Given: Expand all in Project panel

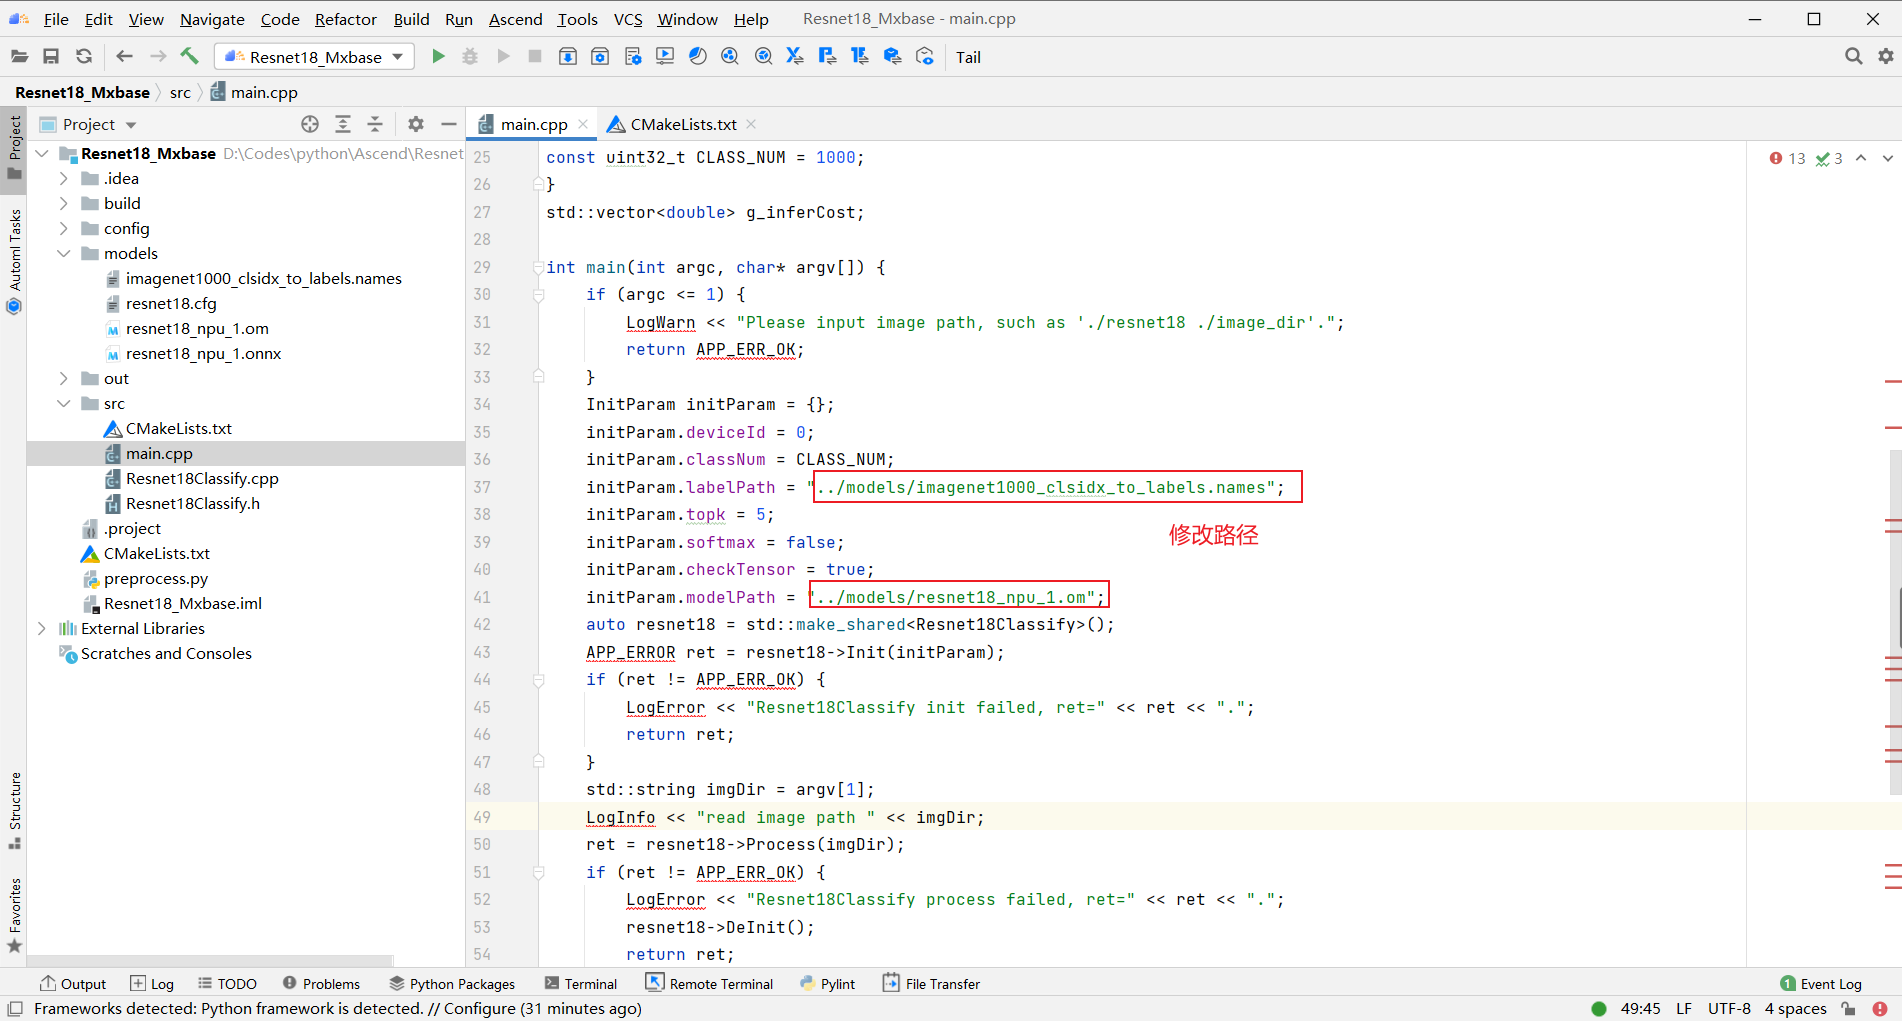Looking at the screenshot, I should pyautogui.click(x=343, y=124).
